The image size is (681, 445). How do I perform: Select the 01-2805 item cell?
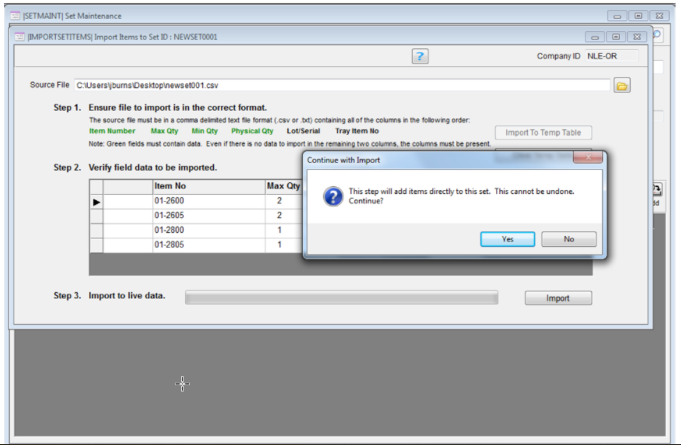click(206, 244)
